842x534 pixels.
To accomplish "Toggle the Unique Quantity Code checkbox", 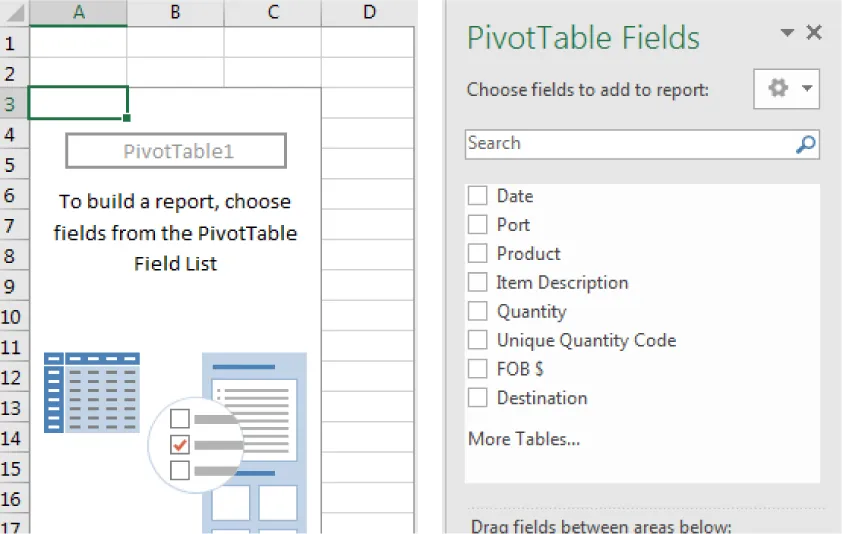I will (478, 341).
